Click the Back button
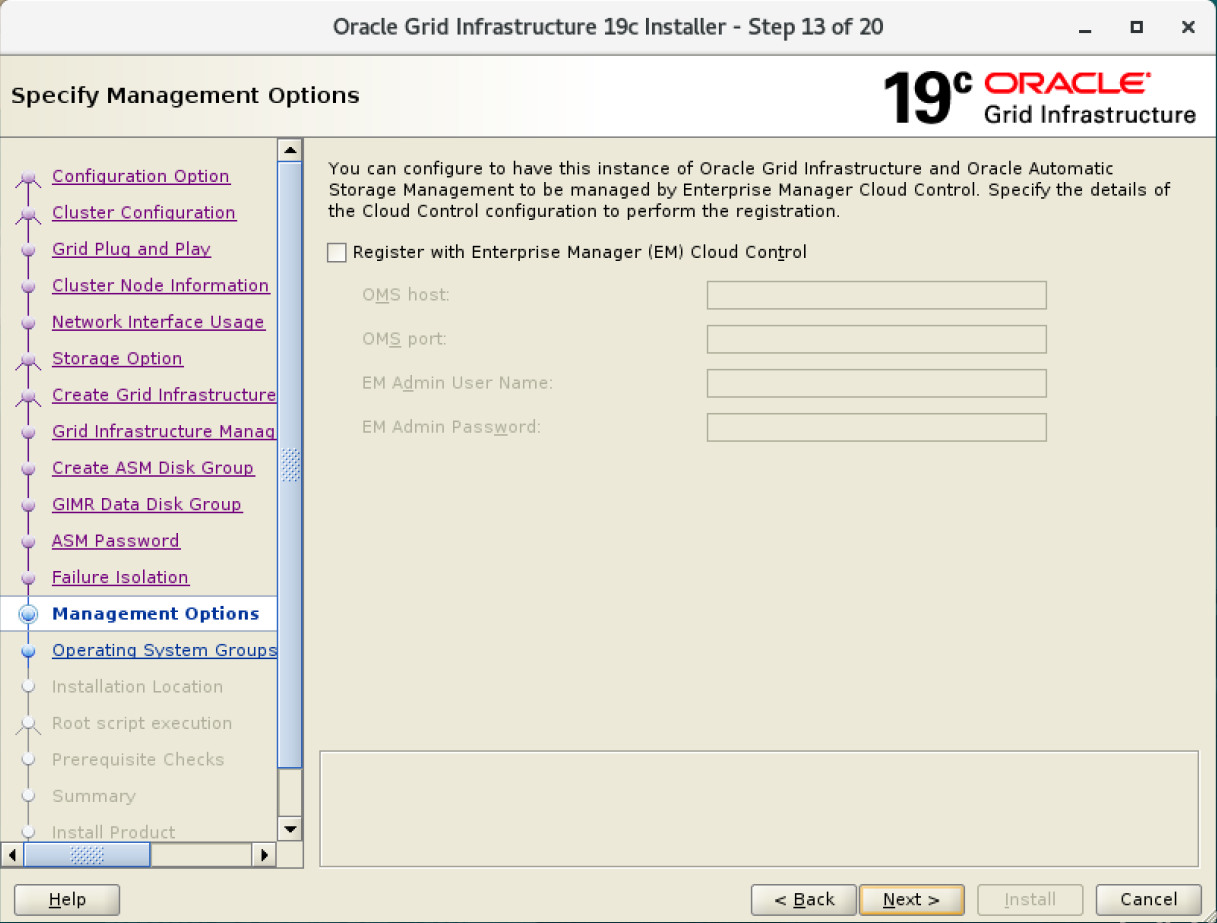This screenshot has height=923, width=1217. coord(804,900)
